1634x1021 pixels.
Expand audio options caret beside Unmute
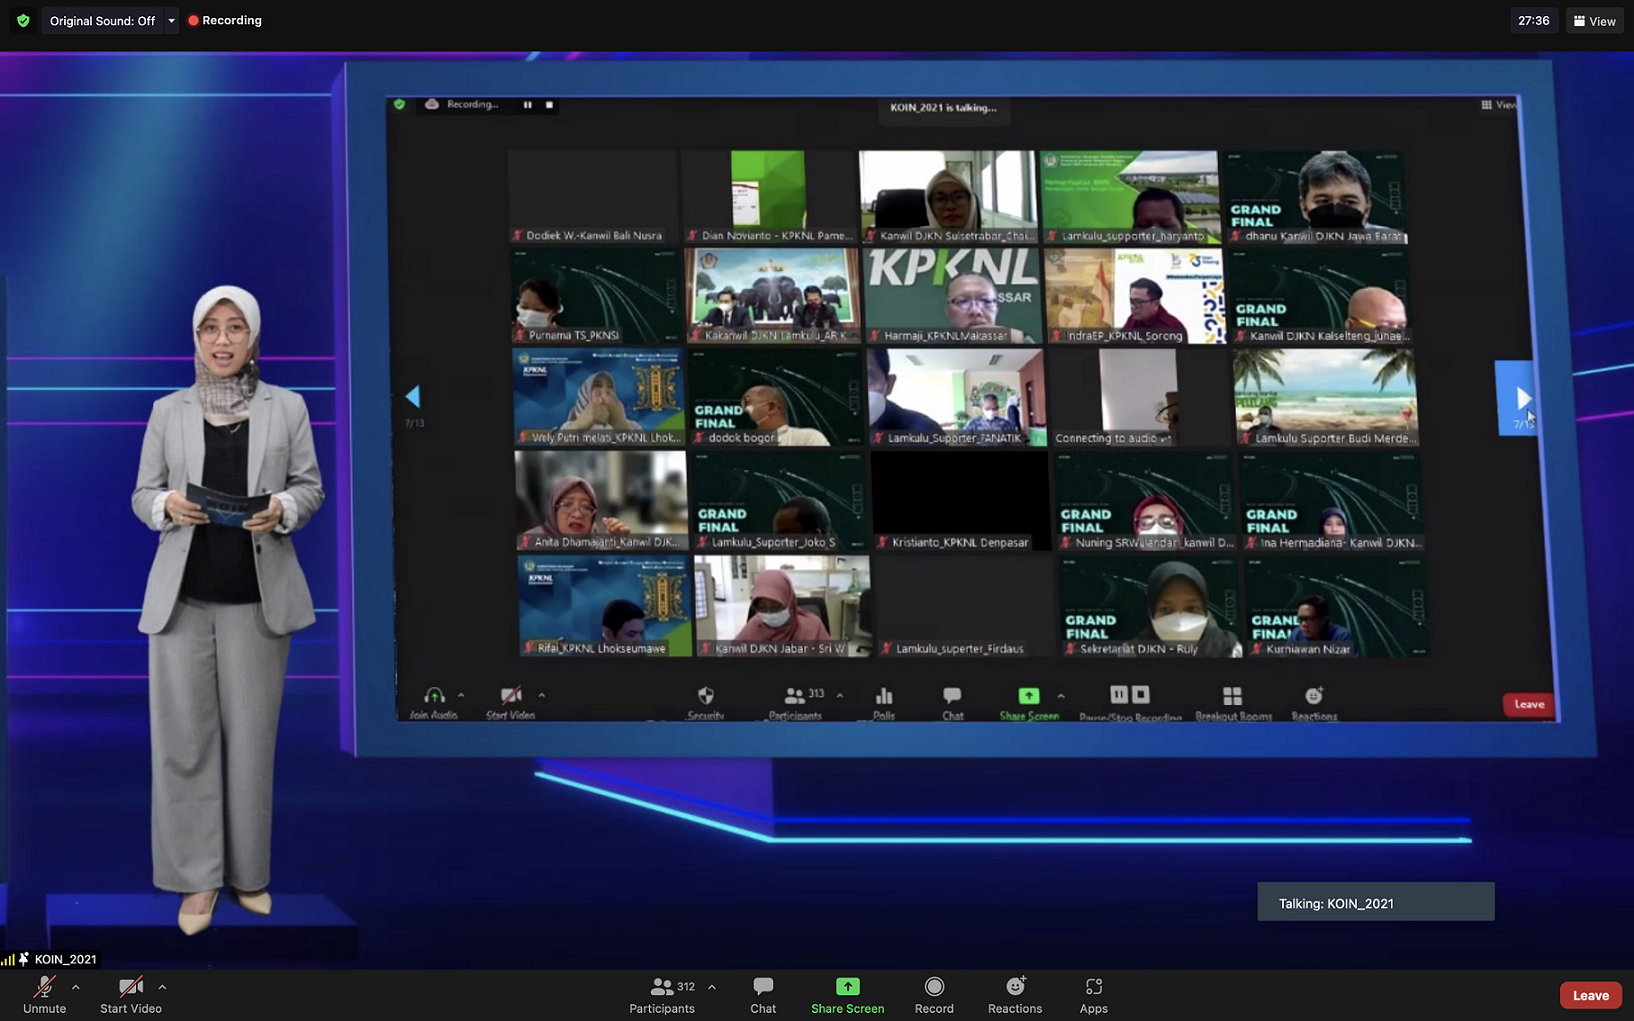click(76, 987)
